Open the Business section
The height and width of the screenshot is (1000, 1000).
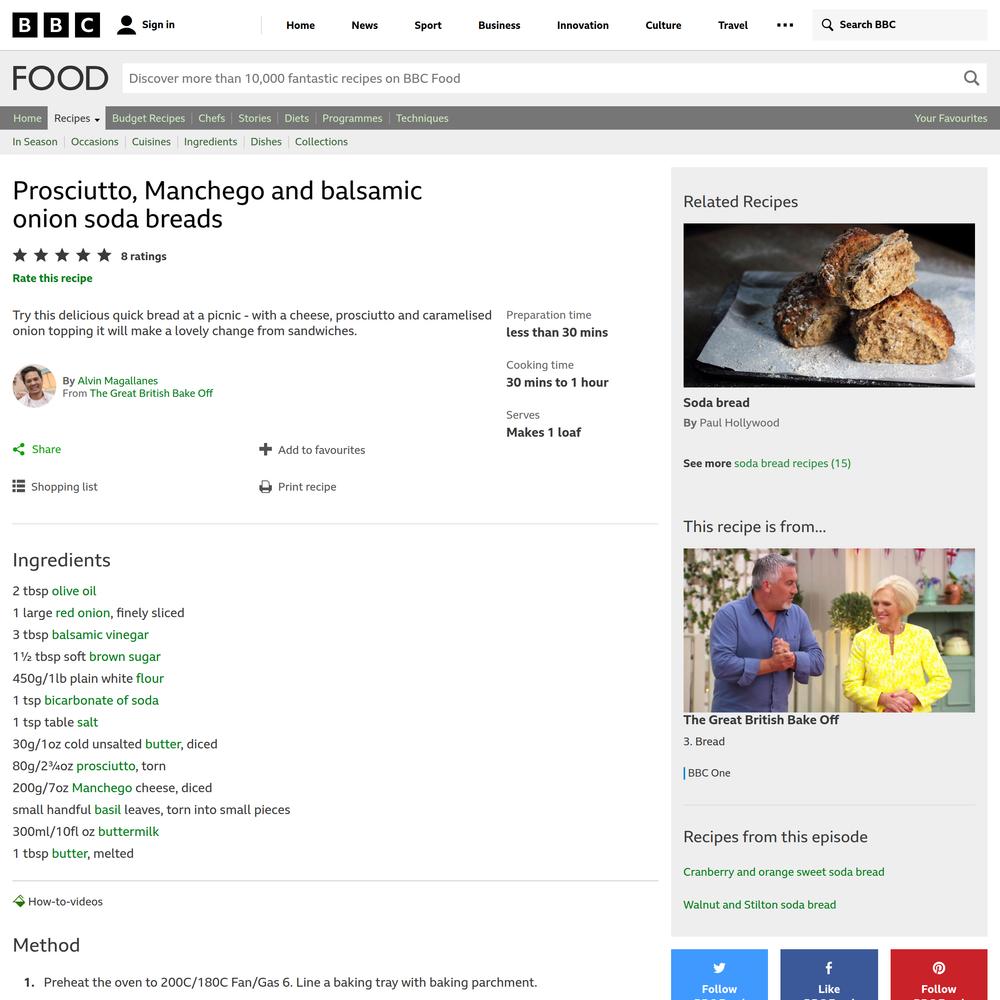(499, 25)
